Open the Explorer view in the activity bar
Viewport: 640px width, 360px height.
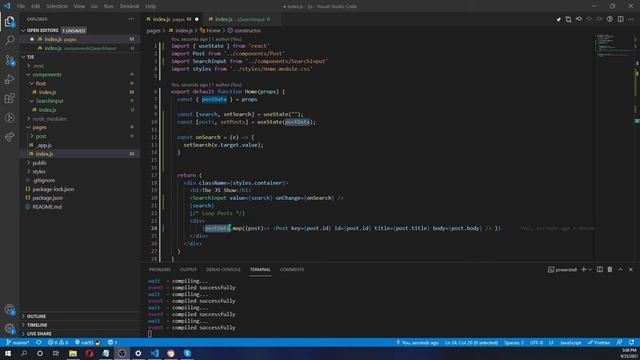(x=9, y=22)
